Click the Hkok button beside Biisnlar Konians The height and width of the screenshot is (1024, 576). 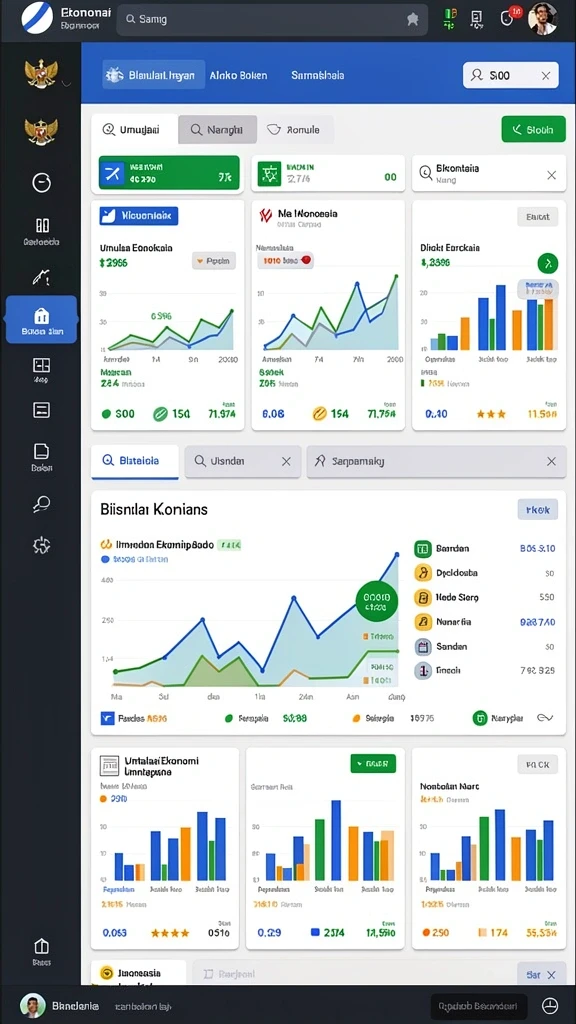[x=537, y=510]
